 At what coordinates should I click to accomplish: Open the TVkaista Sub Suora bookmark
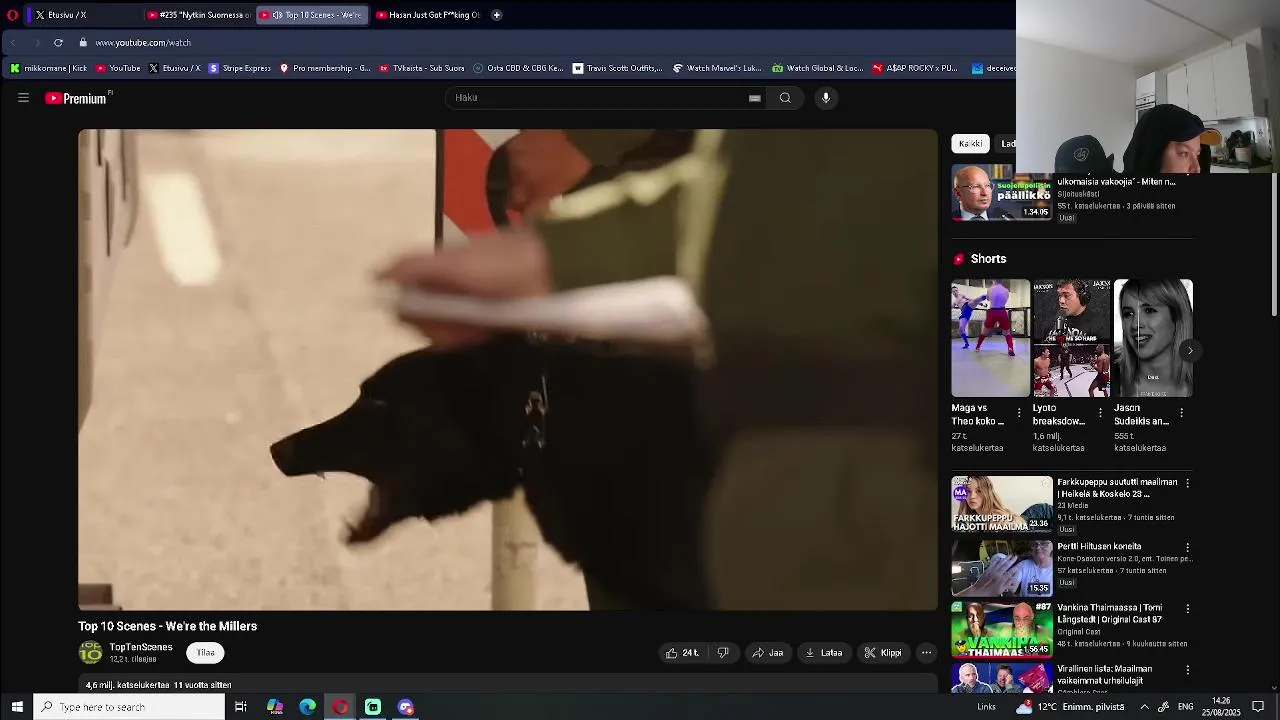(422, 68)
